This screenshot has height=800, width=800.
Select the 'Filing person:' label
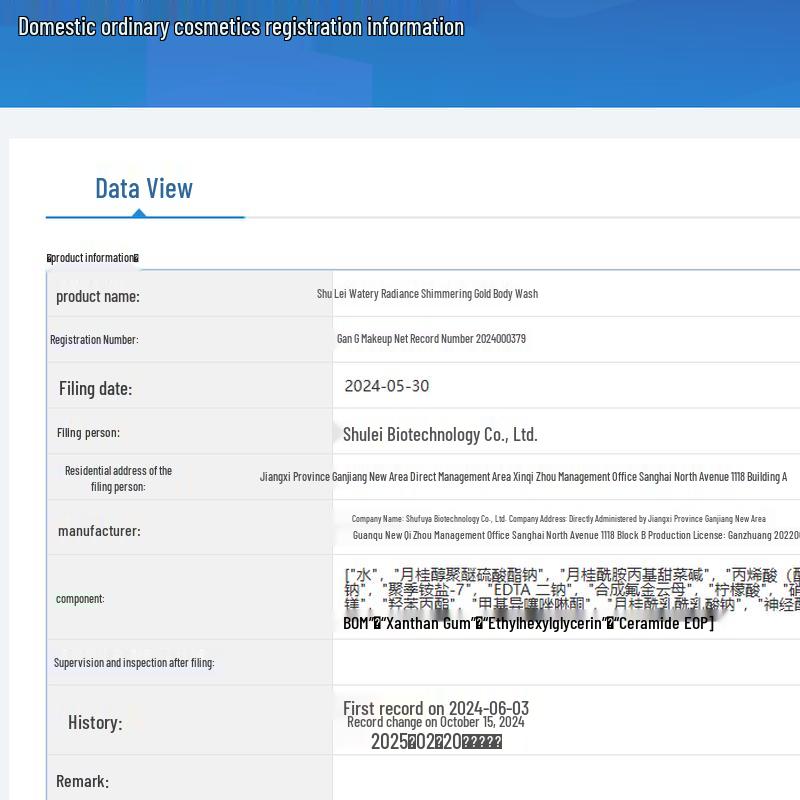(88, 433)
